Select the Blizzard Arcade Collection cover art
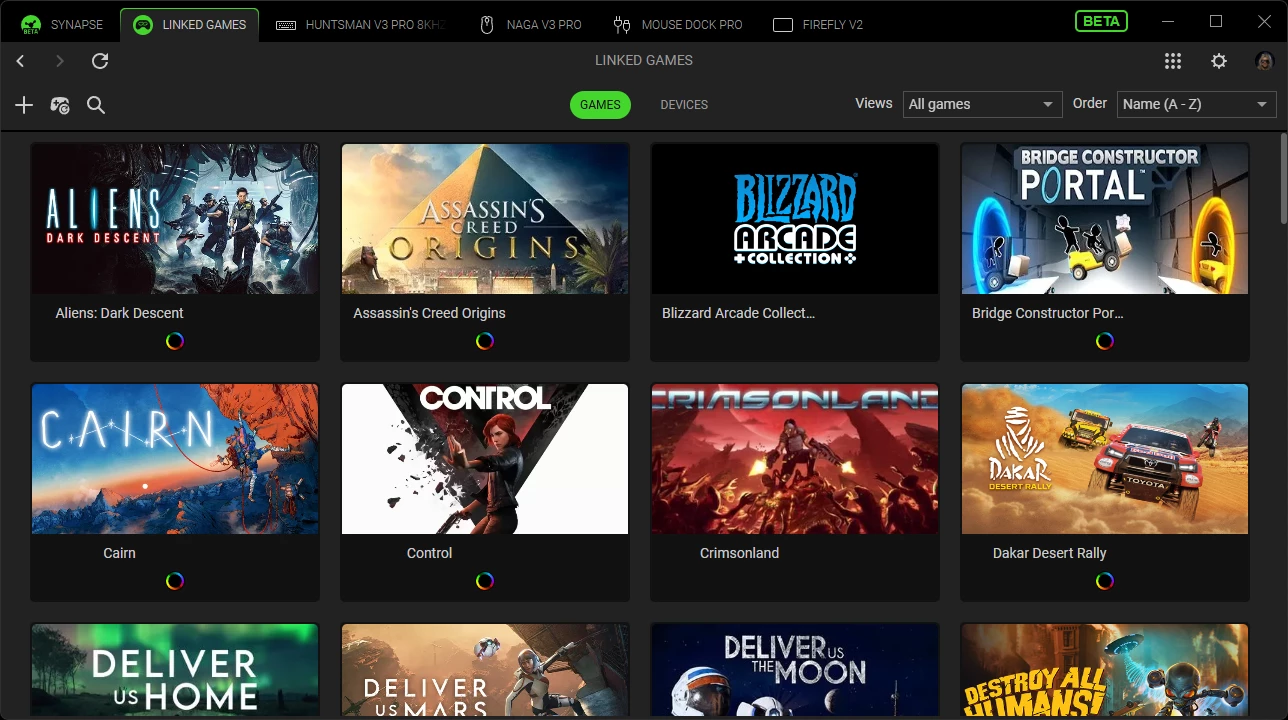The height and width of the screenshot is (720, 1288). click(x=795, y=218)
